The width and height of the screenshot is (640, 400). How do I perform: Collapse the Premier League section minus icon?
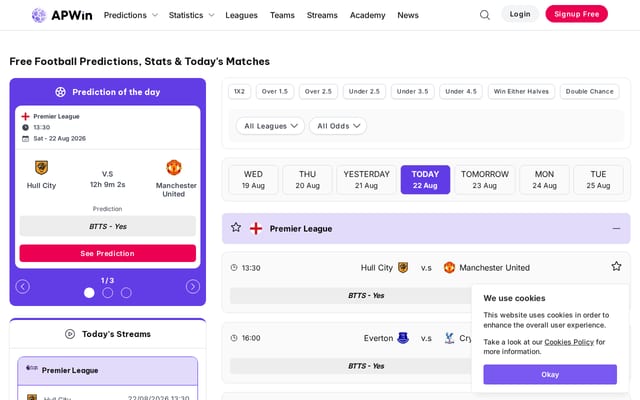[x=616, y=229]
